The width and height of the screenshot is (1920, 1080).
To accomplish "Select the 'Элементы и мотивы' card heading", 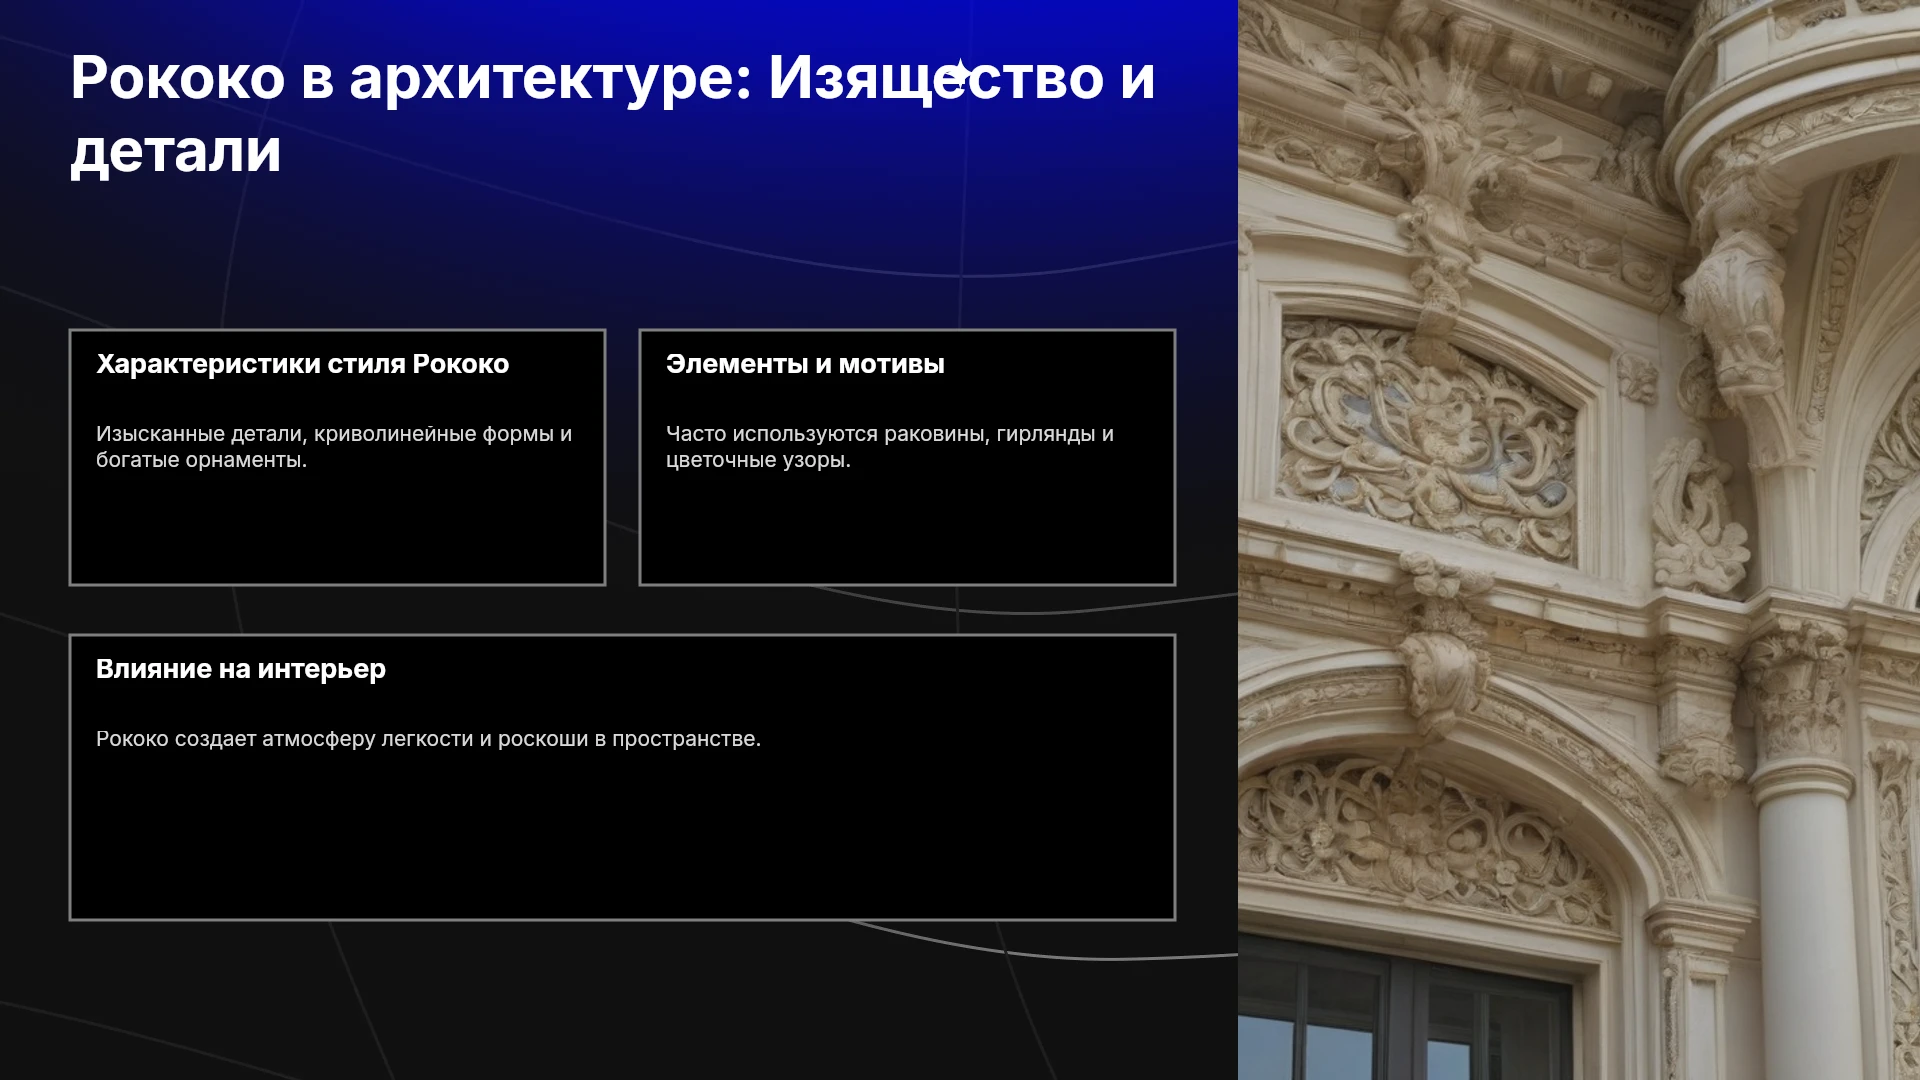I will [x=805, y=364].
